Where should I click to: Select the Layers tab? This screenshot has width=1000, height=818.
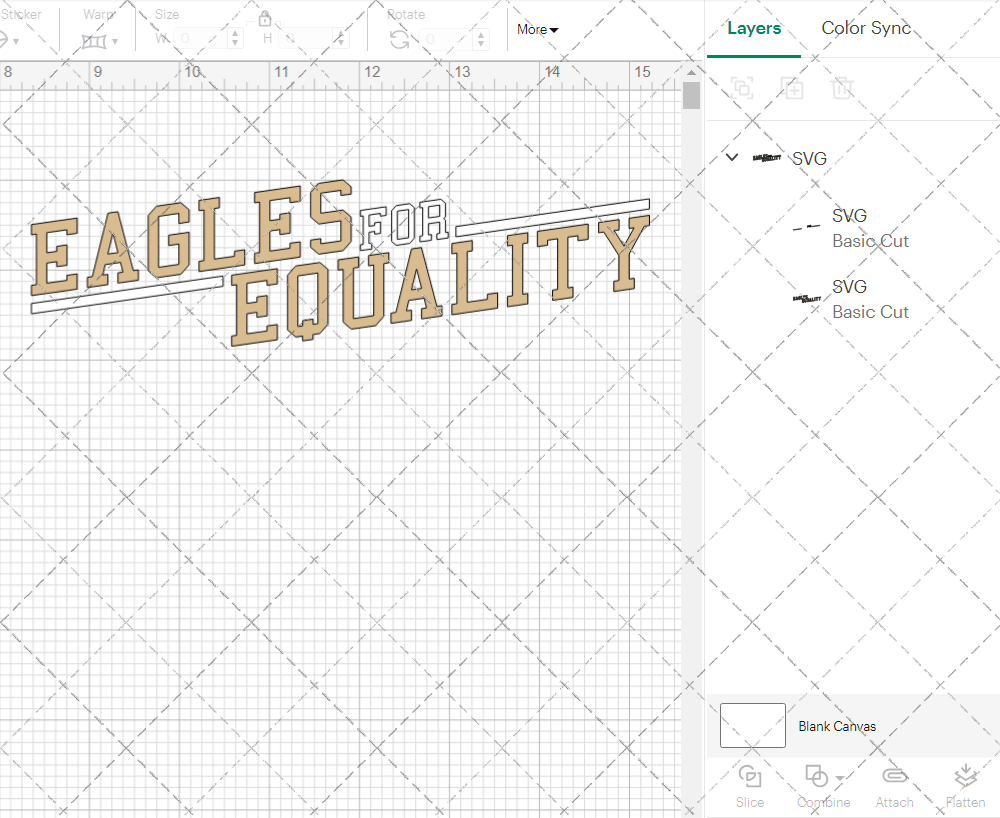754,28
